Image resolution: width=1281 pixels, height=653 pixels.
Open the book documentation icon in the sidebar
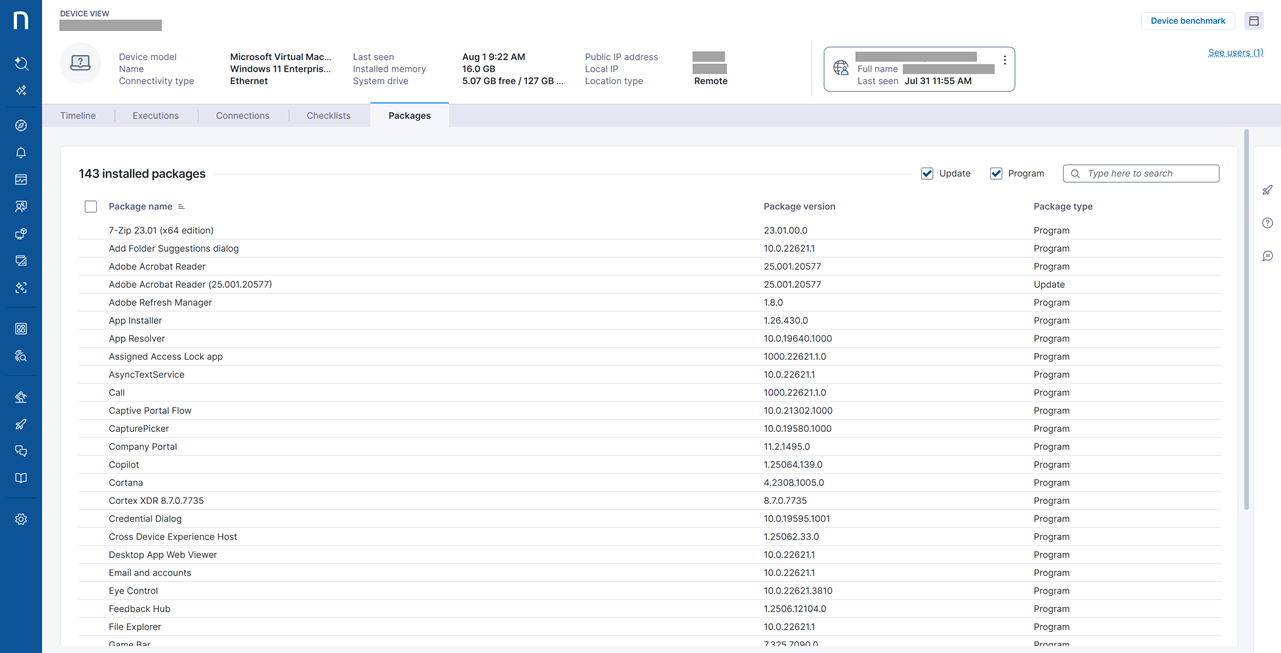click(21, 478)
